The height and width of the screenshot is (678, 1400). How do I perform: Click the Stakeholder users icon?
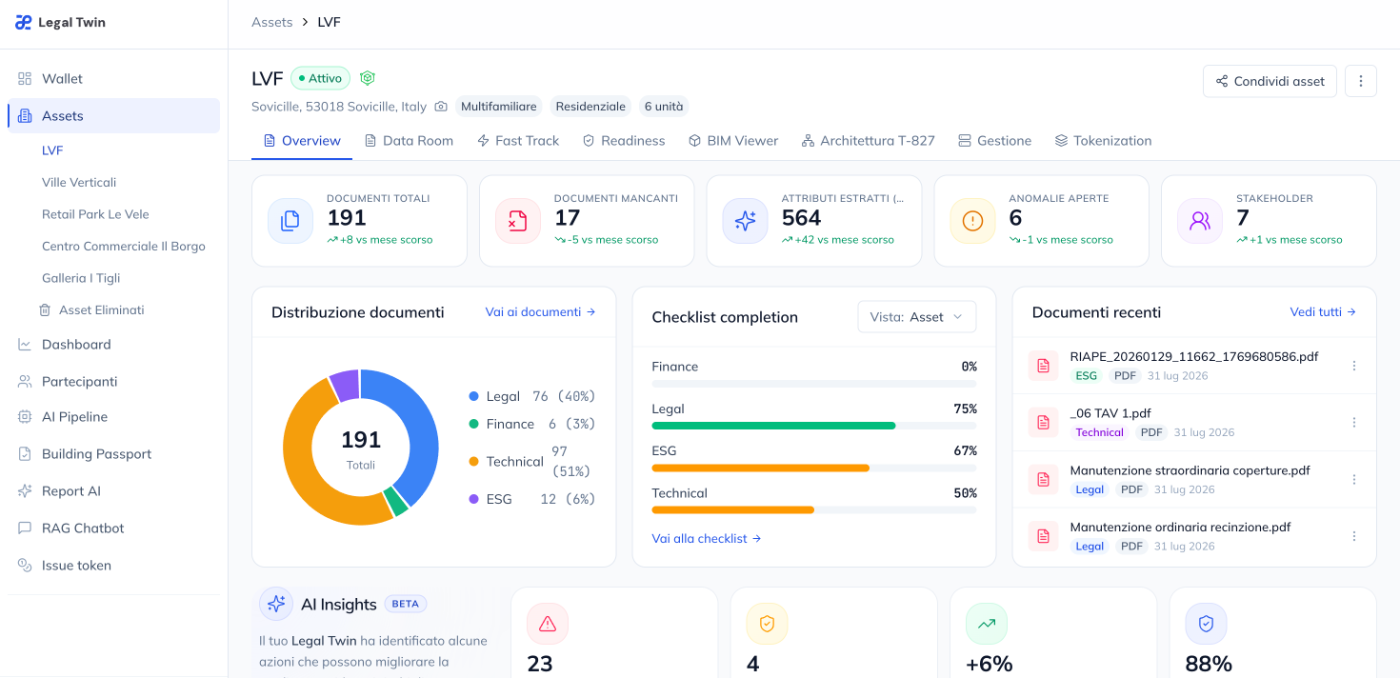pos(1200,221)
